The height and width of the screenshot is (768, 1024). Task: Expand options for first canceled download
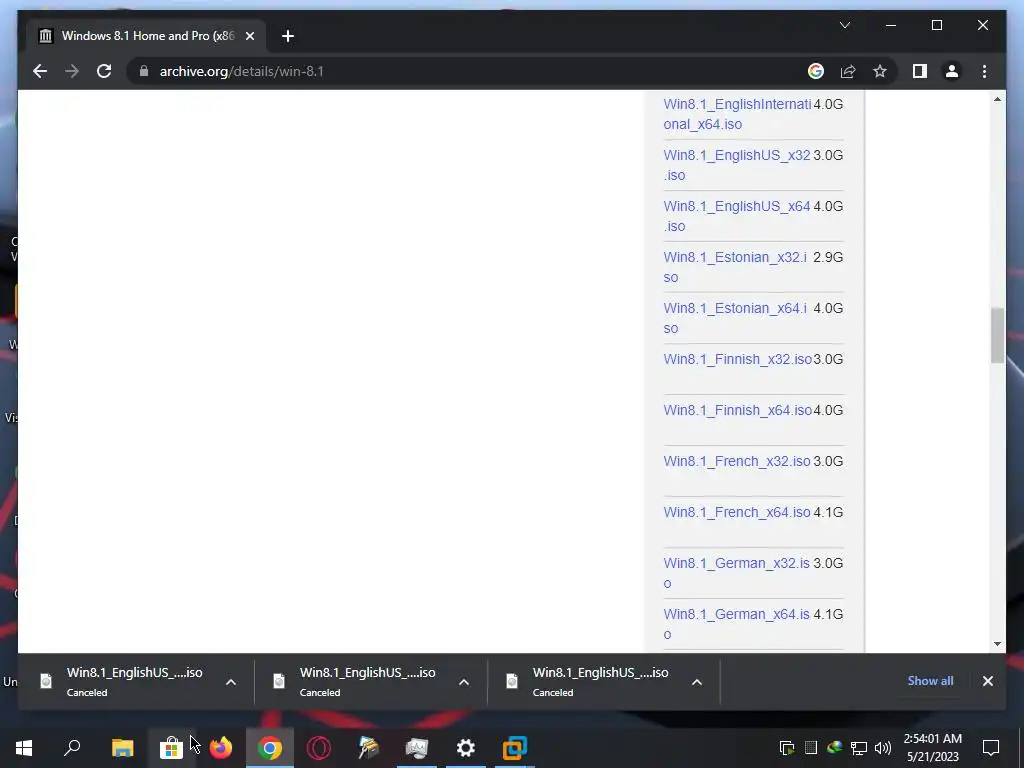[231, 682]
